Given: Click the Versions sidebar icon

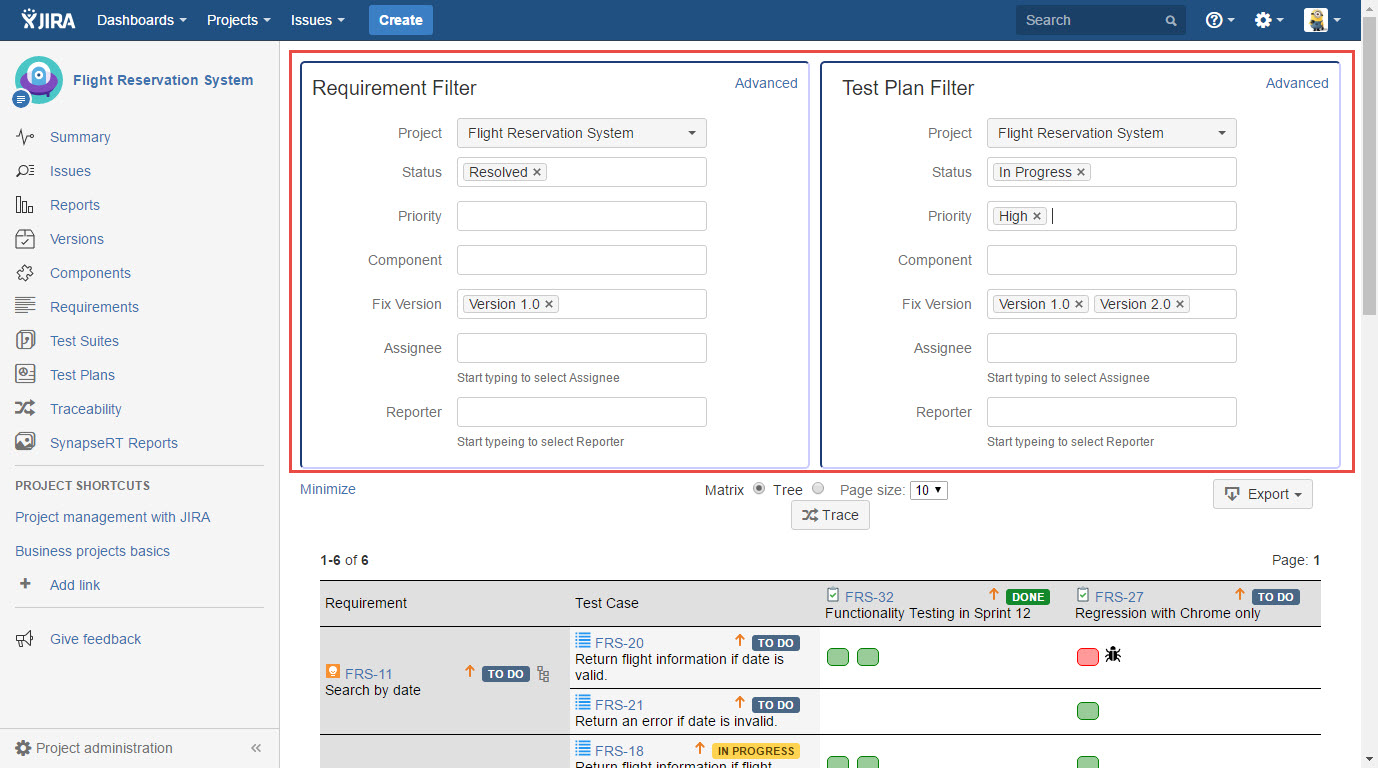Looking at the screenshot, I should pos(25,239).
